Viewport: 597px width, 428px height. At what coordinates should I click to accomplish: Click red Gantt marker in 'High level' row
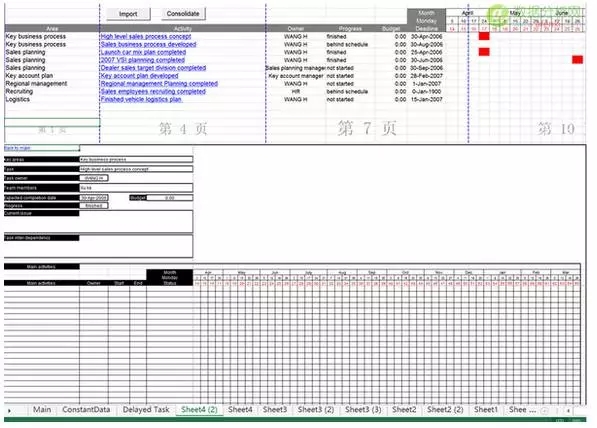click(x=484, y=36)
